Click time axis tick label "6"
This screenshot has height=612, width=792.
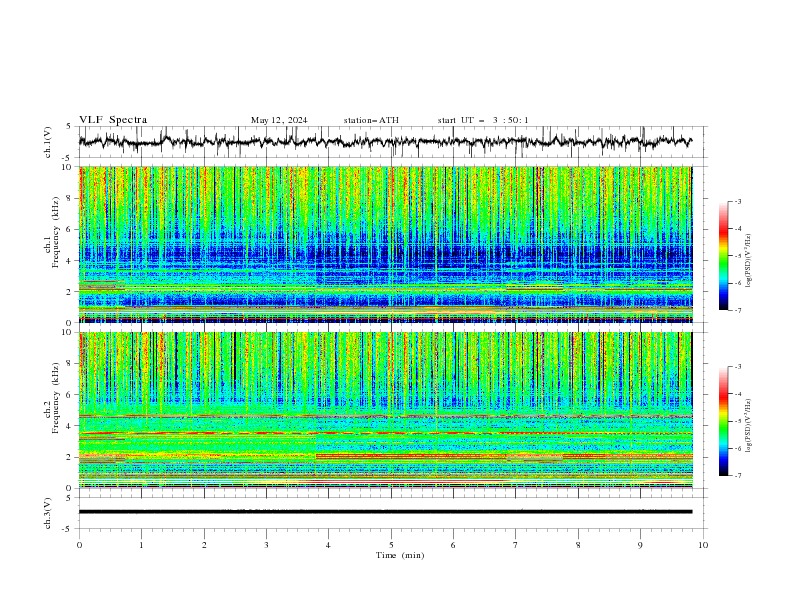pos(453,545)
